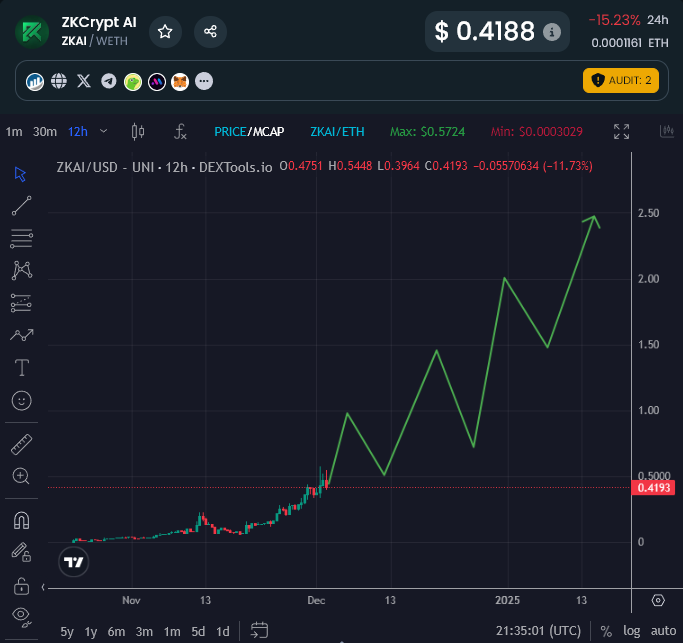Set date range to 6m
The image size is (683, 643).
[116, 632]
